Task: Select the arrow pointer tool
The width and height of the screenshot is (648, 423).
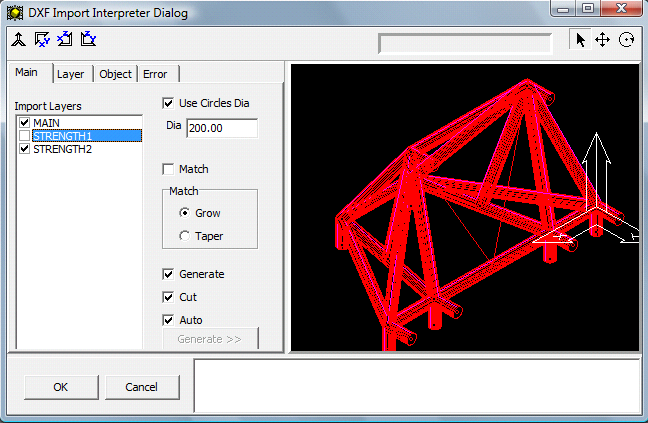Action: [x=580, y=40]
